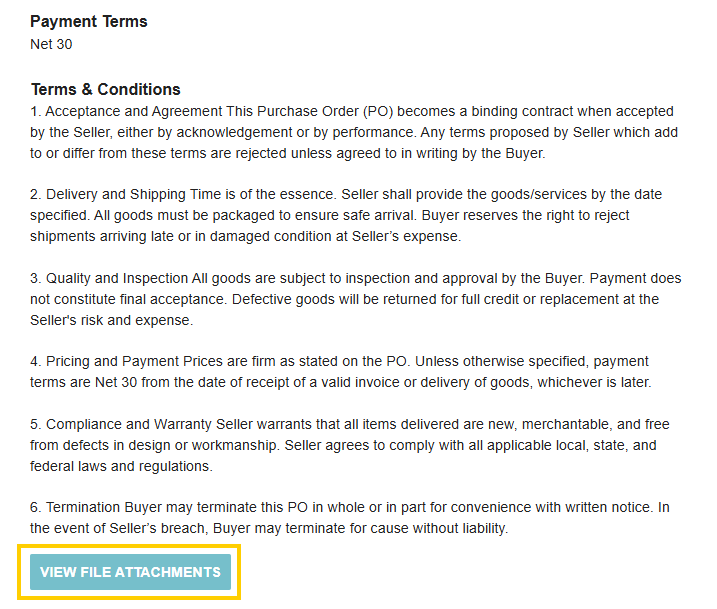Click the Terms & Conditions heading
717x609 pixels.
click(106, 89)
